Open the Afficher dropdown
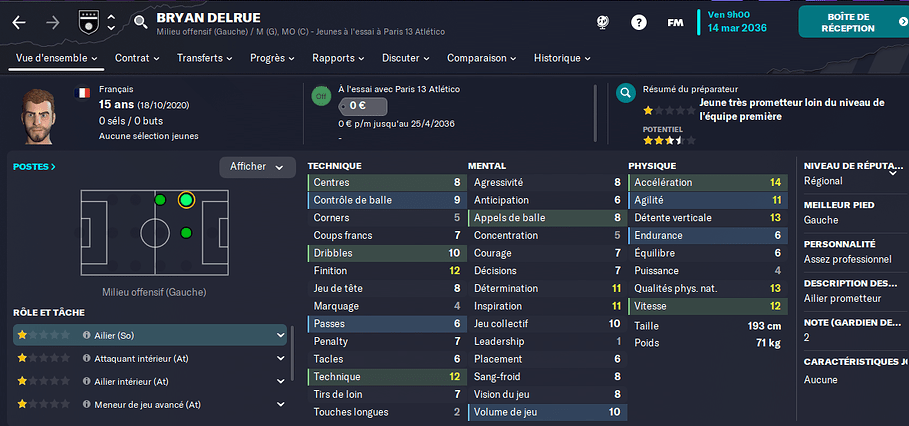The image size is (909, 426). pyautogui.click(x=257, y=167)
